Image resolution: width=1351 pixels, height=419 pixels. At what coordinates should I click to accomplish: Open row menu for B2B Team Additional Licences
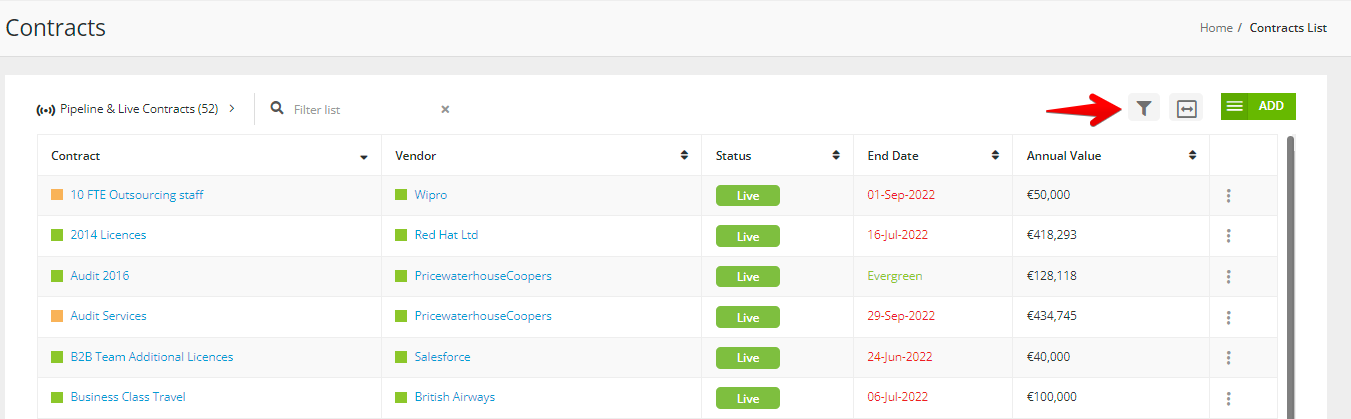1228,357
